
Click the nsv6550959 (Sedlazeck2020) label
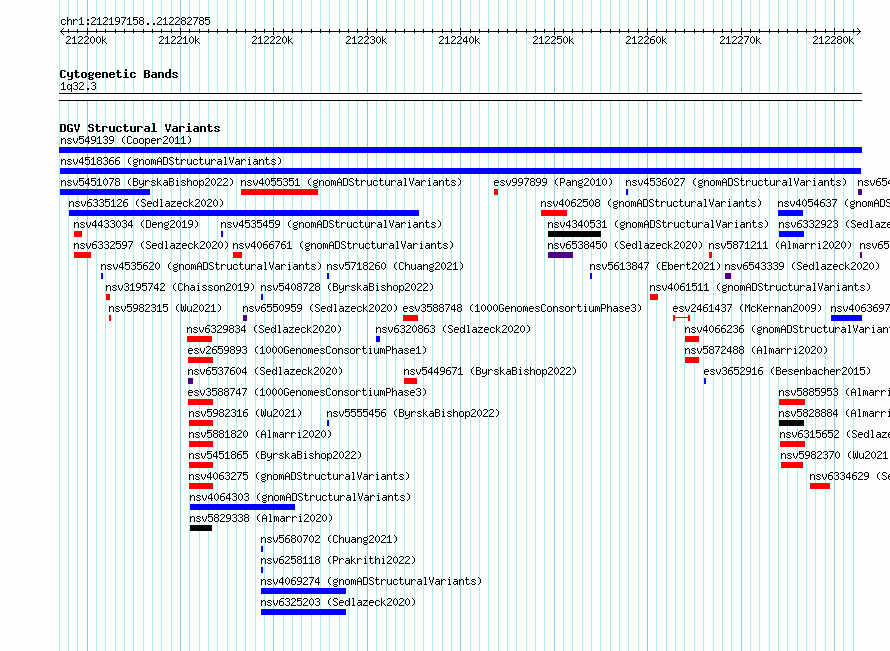point(320,308)
